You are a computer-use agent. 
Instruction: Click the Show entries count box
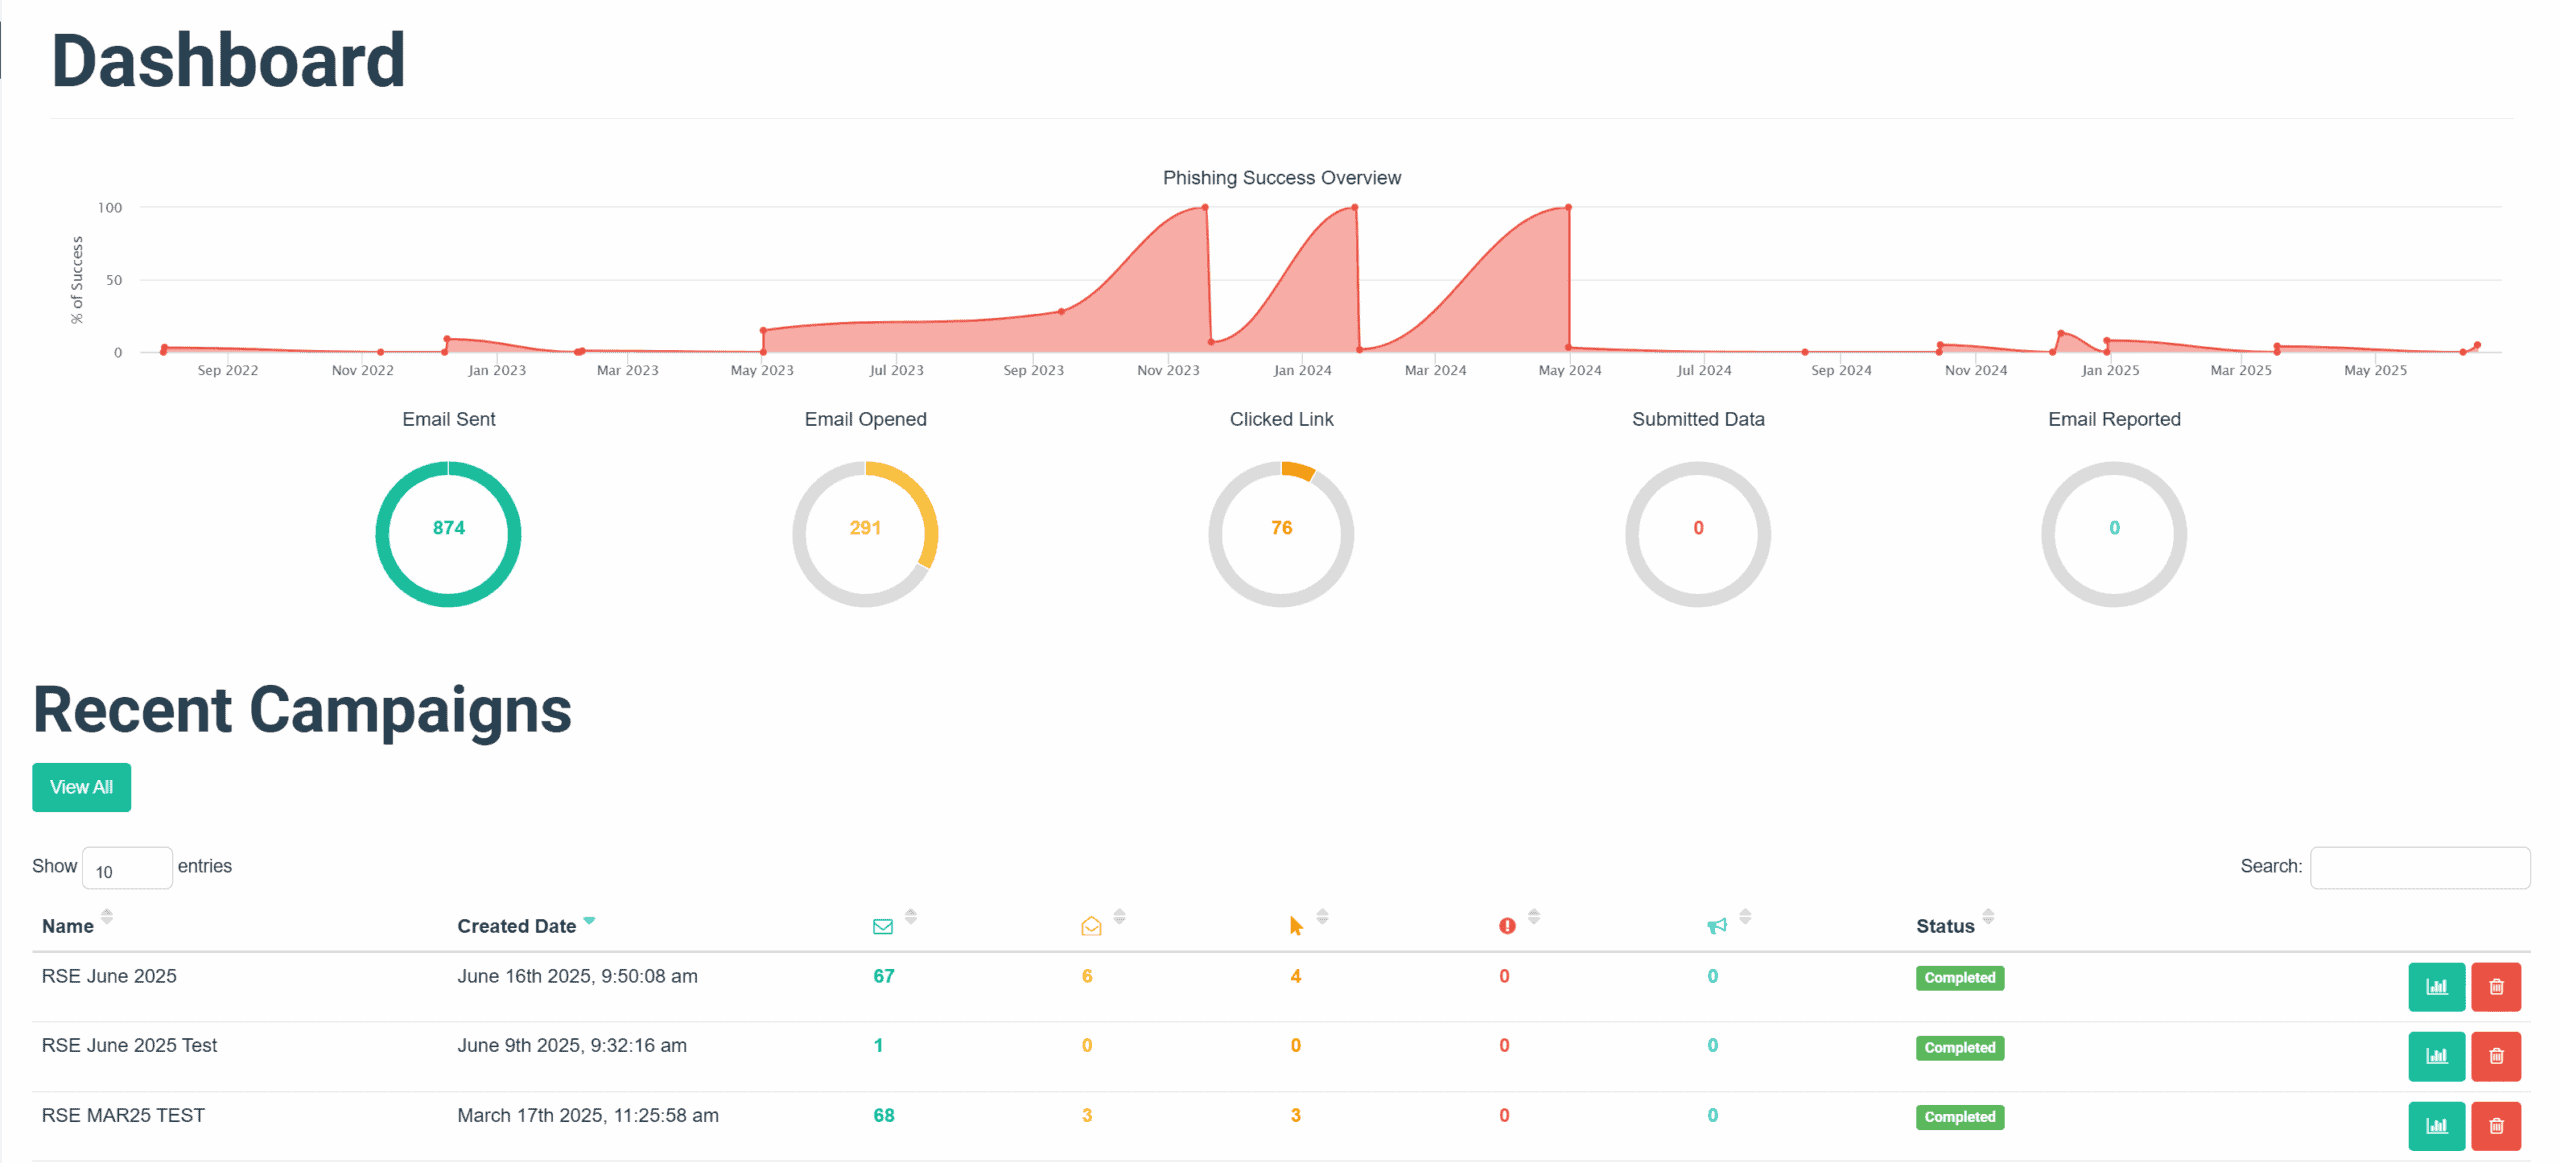point(126,868)
